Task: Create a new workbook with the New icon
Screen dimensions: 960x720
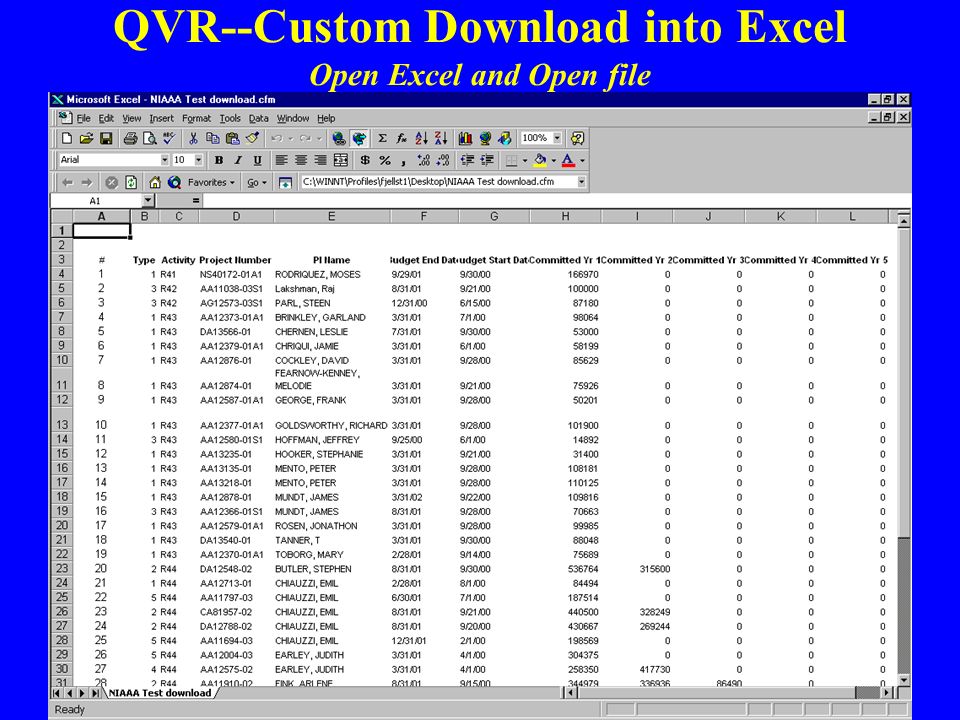Action: [x=67, y=138]
